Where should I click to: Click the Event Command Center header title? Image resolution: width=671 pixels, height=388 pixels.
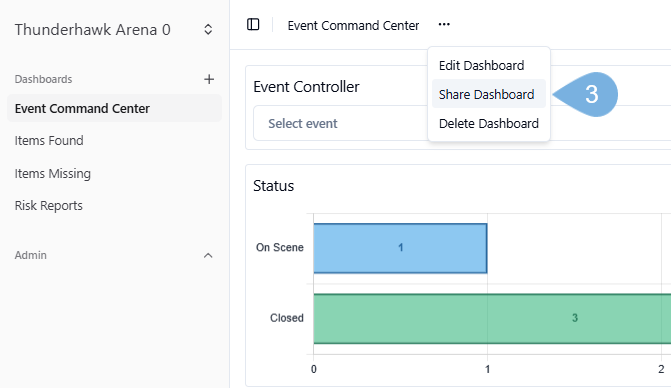click(353, 25)
